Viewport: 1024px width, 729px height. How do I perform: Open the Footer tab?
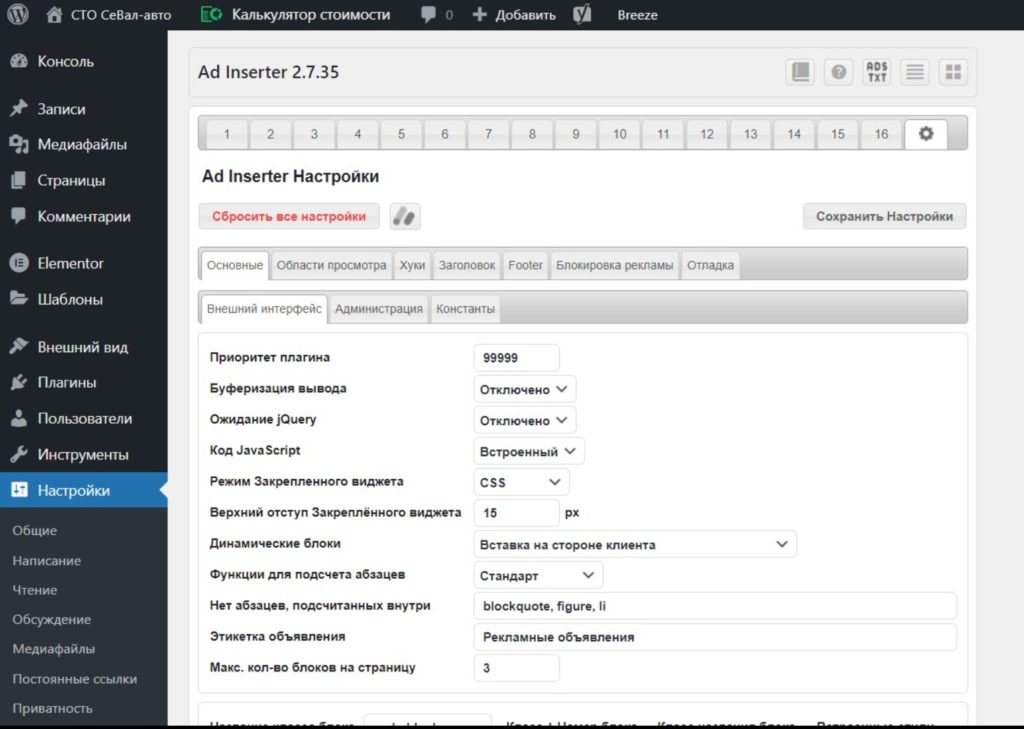[x=526, y=265]
